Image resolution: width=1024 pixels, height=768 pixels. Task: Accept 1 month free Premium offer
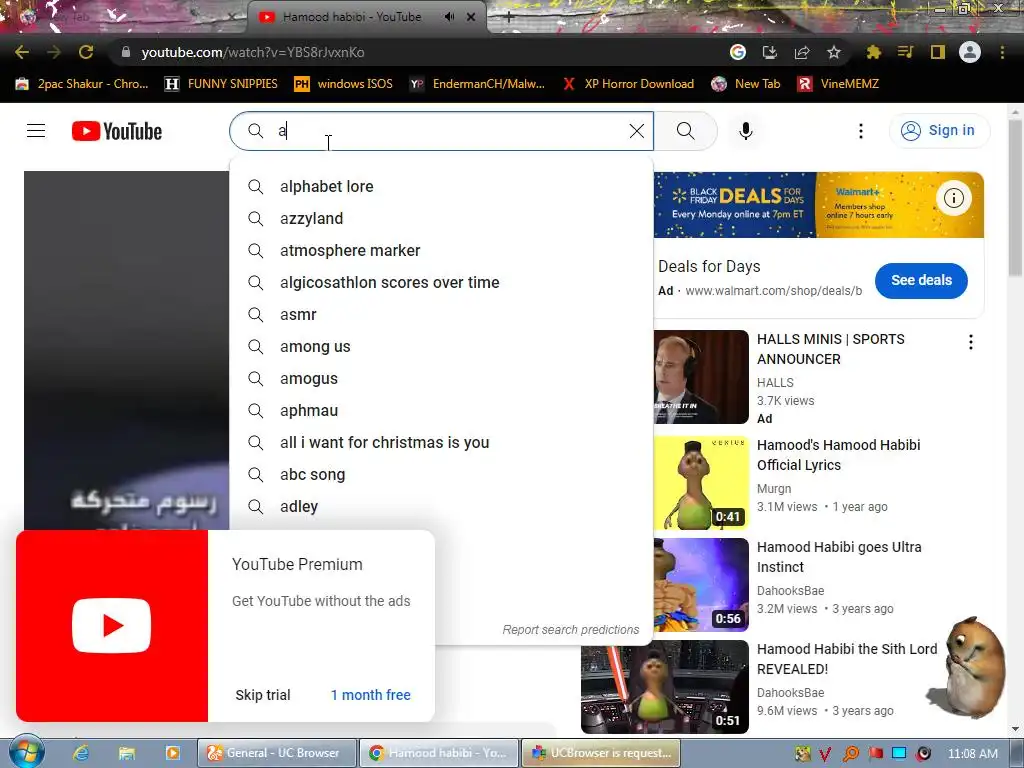click(x=370, y=695)
